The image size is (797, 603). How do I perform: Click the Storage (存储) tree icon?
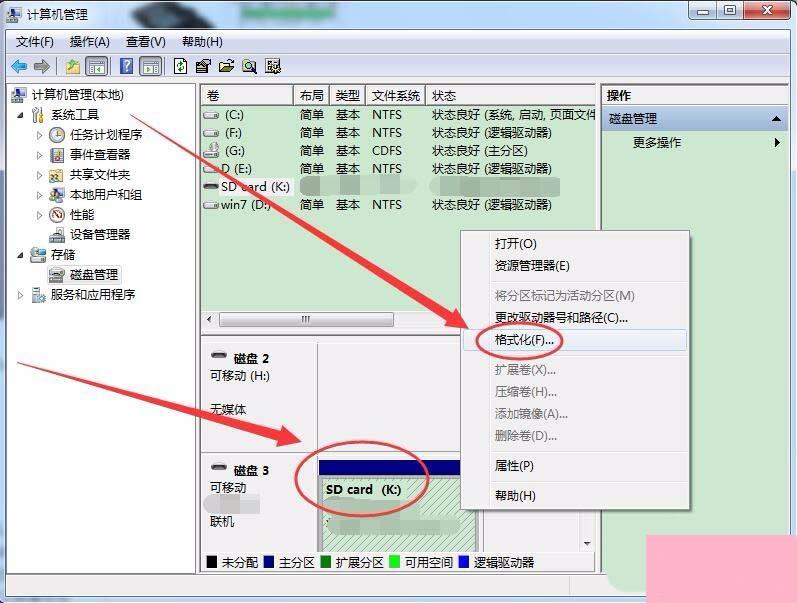coord(38,255)
